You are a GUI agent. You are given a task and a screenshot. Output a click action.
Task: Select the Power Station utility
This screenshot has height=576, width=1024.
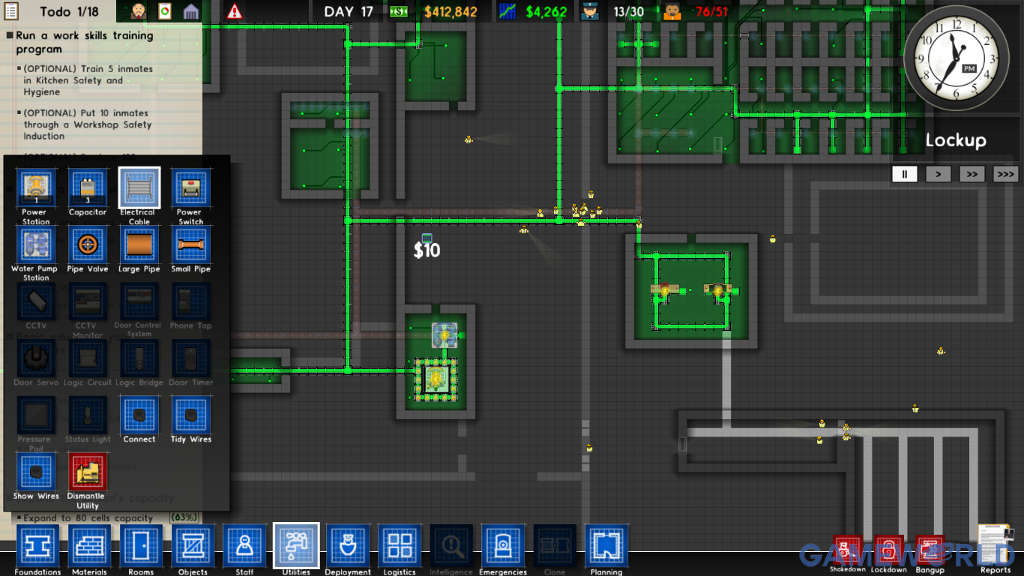tap(35, 189)
